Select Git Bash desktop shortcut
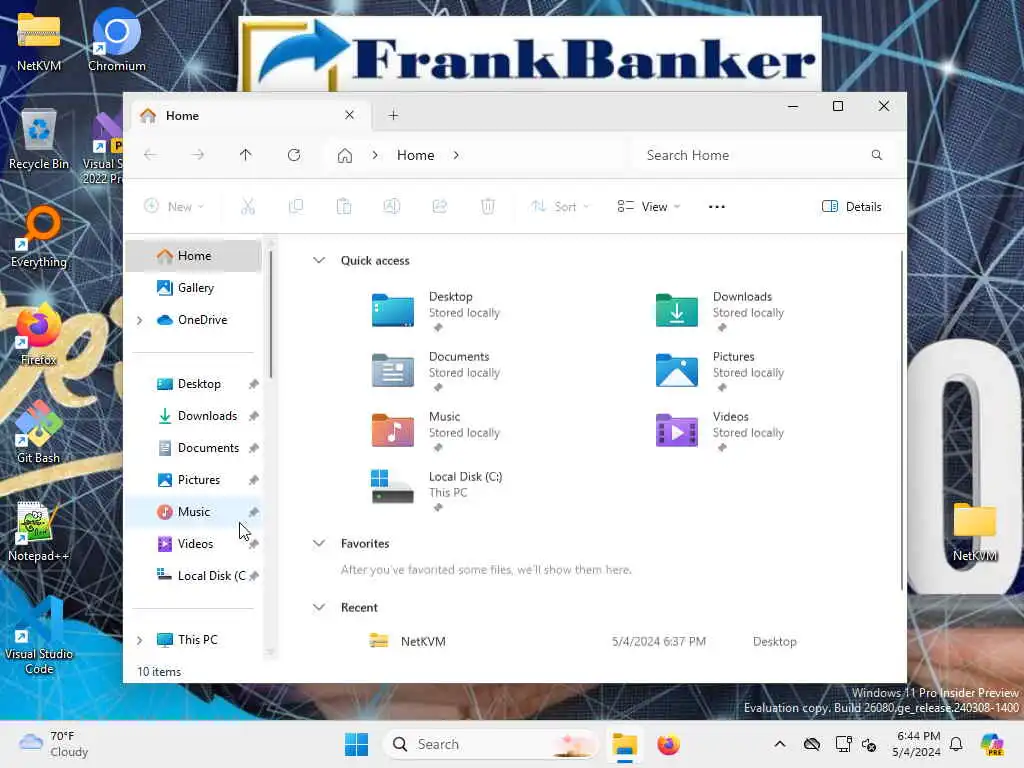The height and width of the screenshot is (768, 1024). pos(39,433)
